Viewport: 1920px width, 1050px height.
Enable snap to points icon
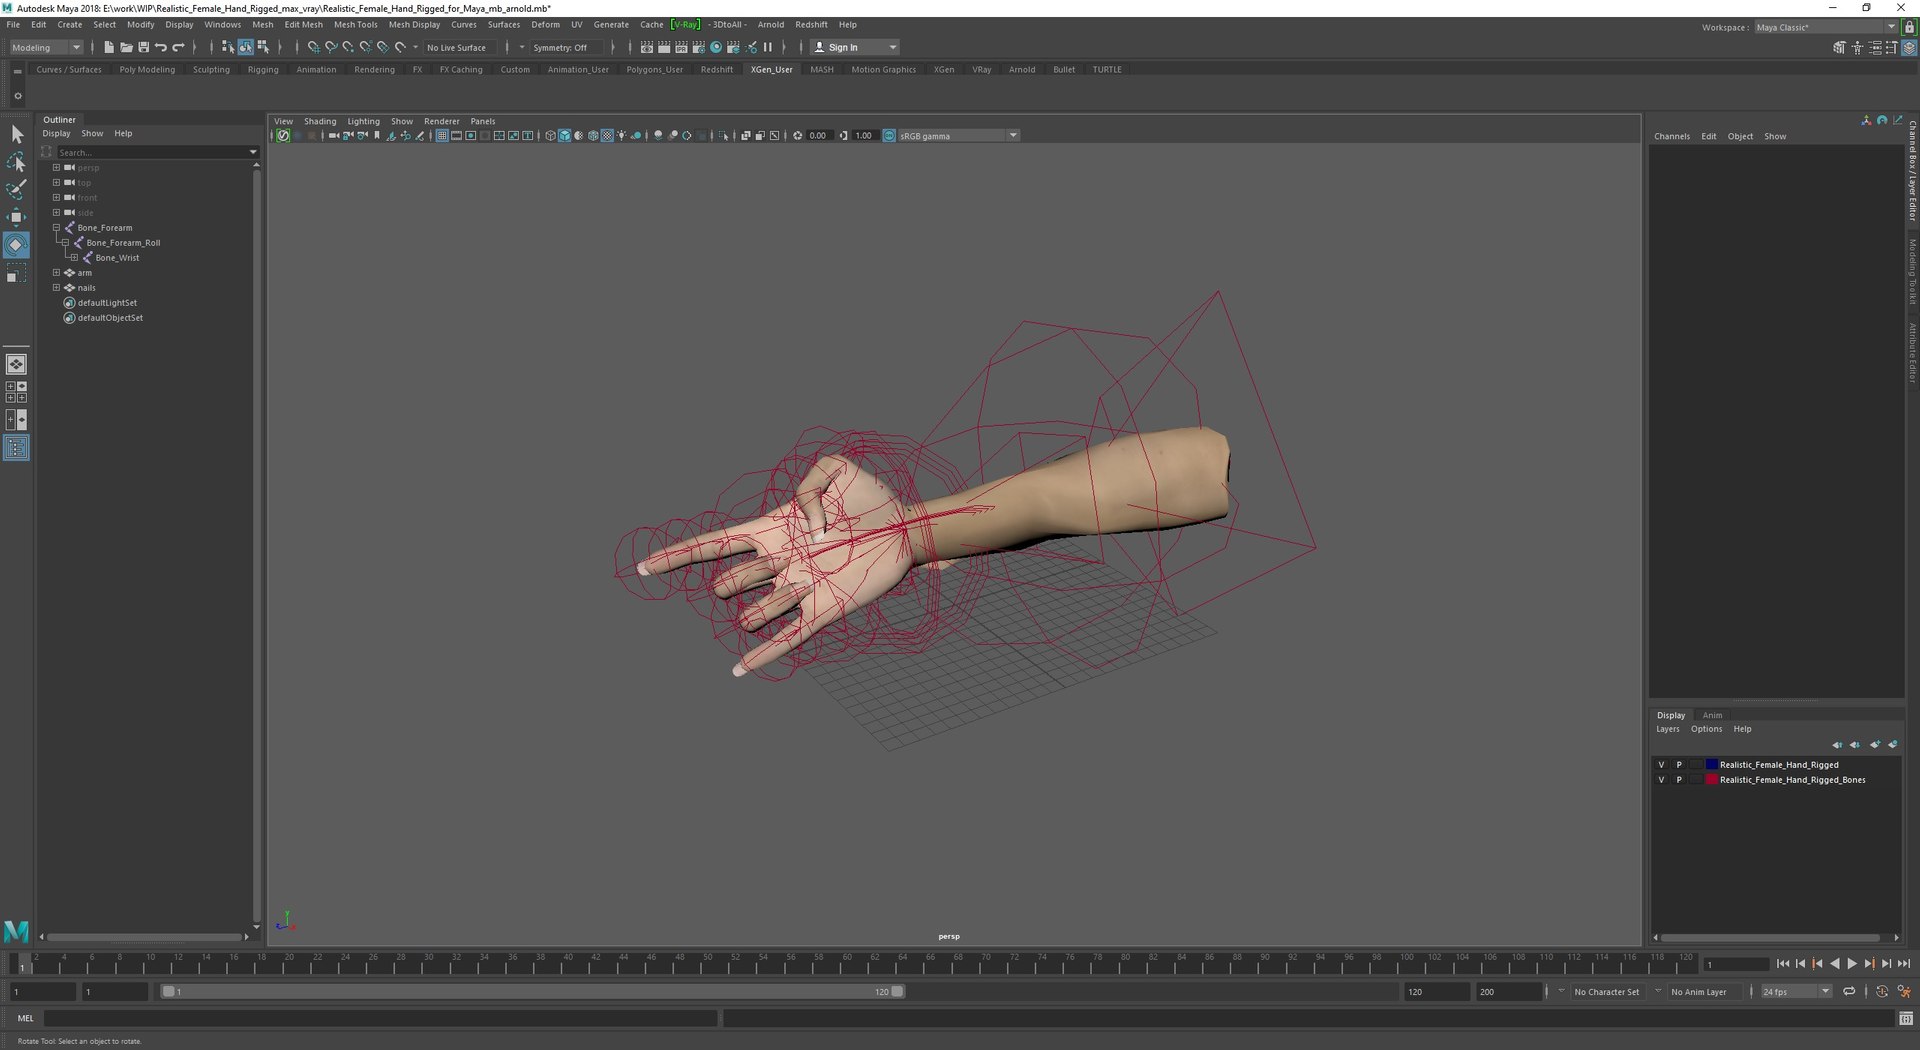(348, 47)
